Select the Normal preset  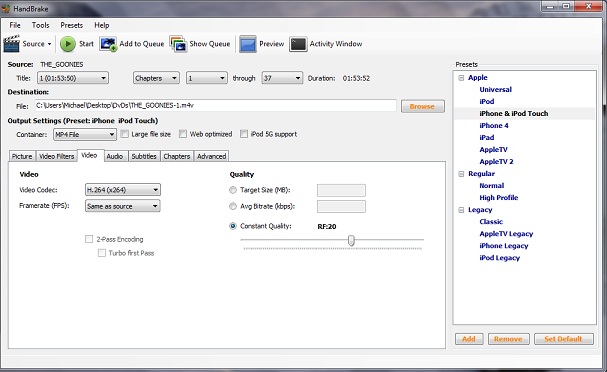pos(492,185)
